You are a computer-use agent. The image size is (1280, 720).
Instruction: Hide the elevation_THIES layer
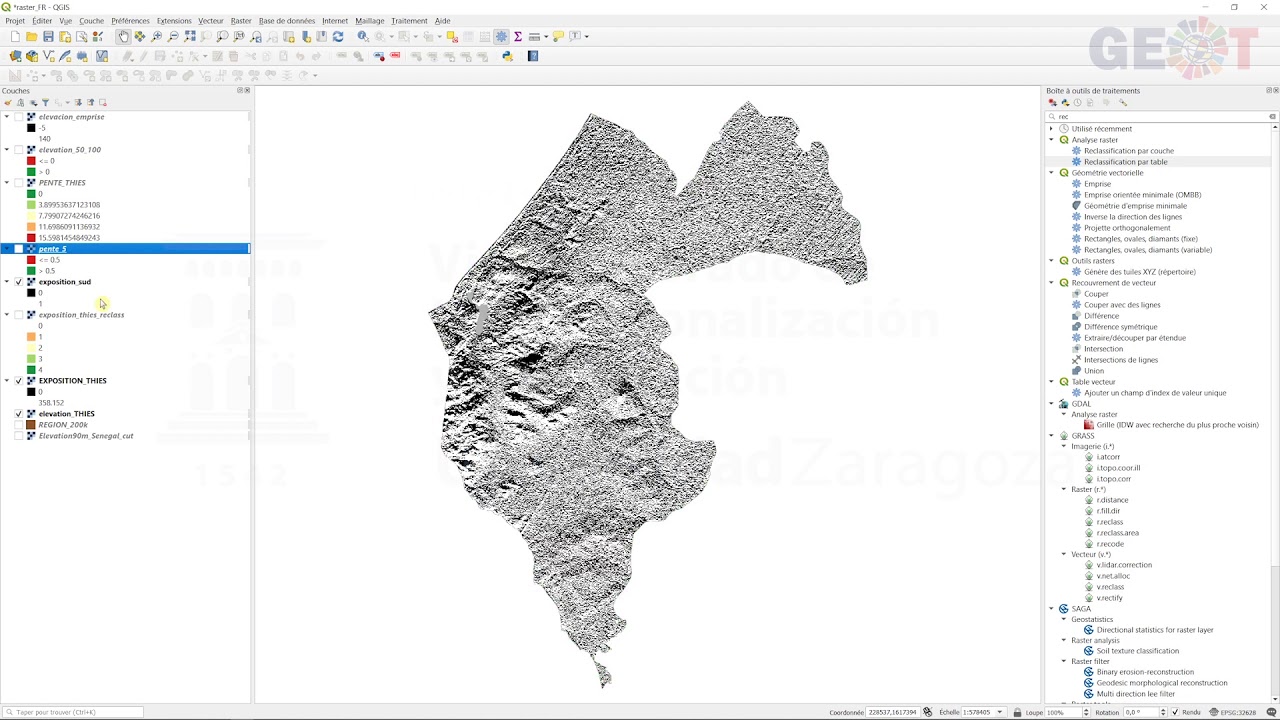(19, 414)
